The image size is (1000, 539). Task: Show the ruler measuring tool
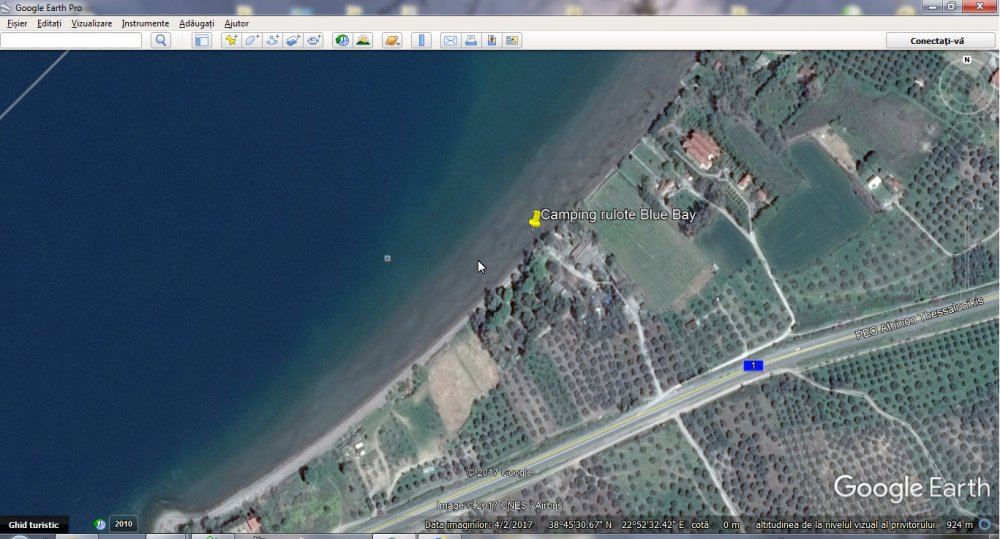click(x=421, y=41)
